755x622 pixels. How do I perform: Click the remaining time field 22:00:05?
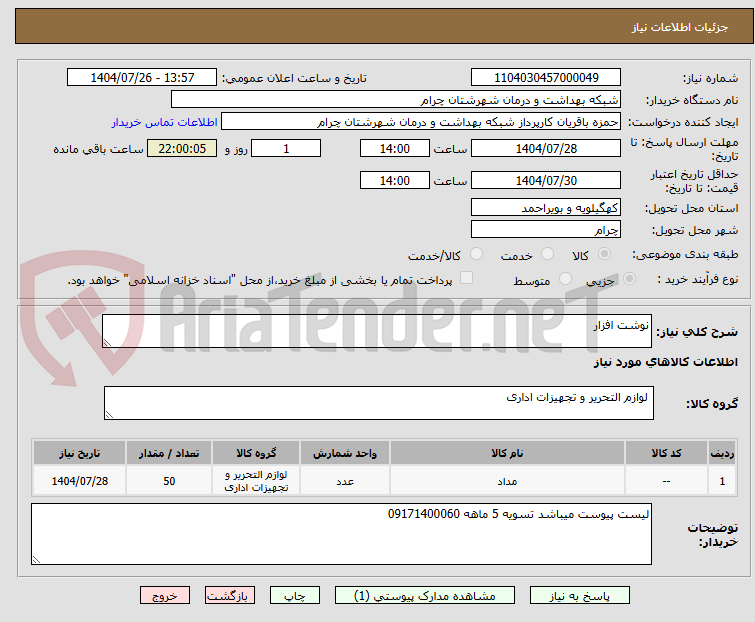pos(182,148)
